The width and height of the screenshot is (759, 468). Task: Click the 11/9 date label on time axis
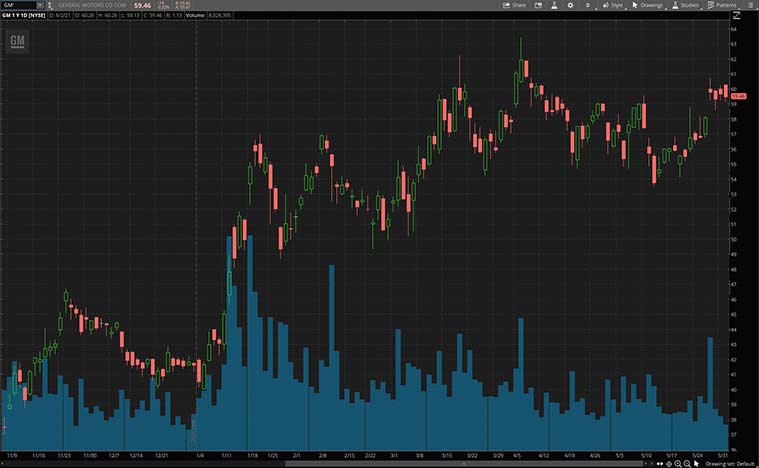pyautogui.click(x=12, y=456)
